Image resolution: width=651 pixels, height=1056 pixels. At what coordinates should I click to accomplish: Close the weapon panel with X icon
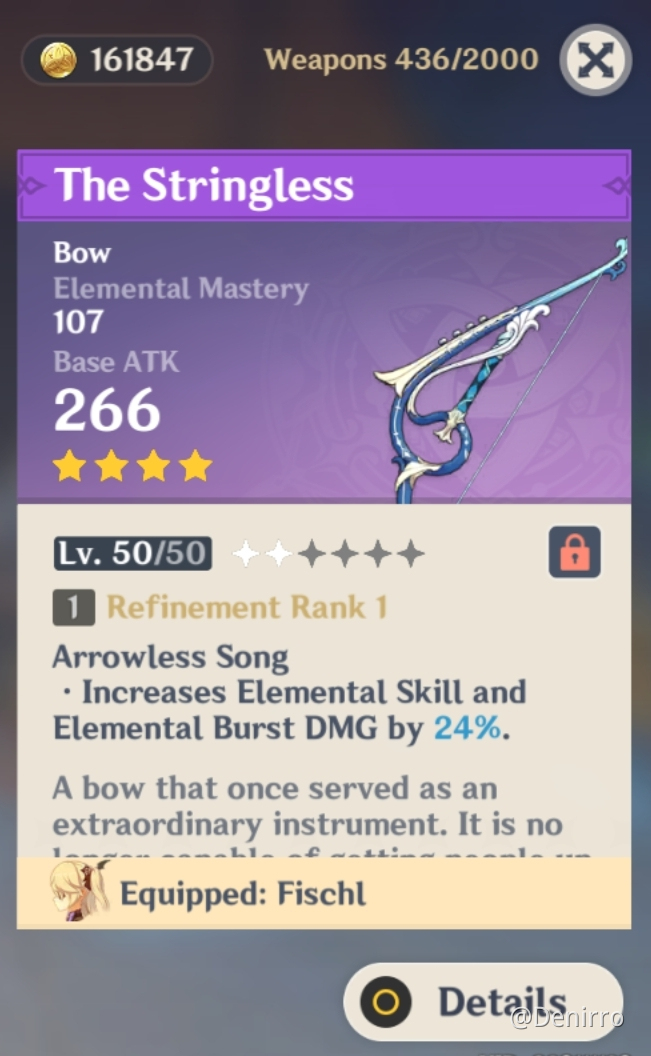(x=595, y=60)
